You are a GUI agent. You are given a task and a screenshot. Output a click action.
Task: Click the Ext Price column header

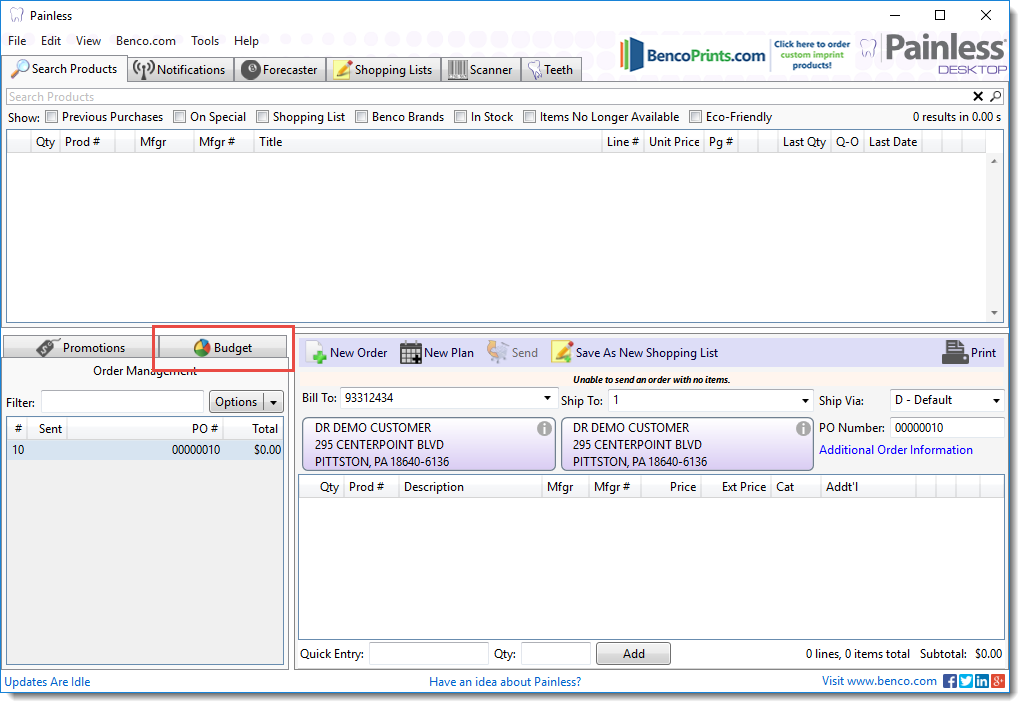(x=735, y=487)
